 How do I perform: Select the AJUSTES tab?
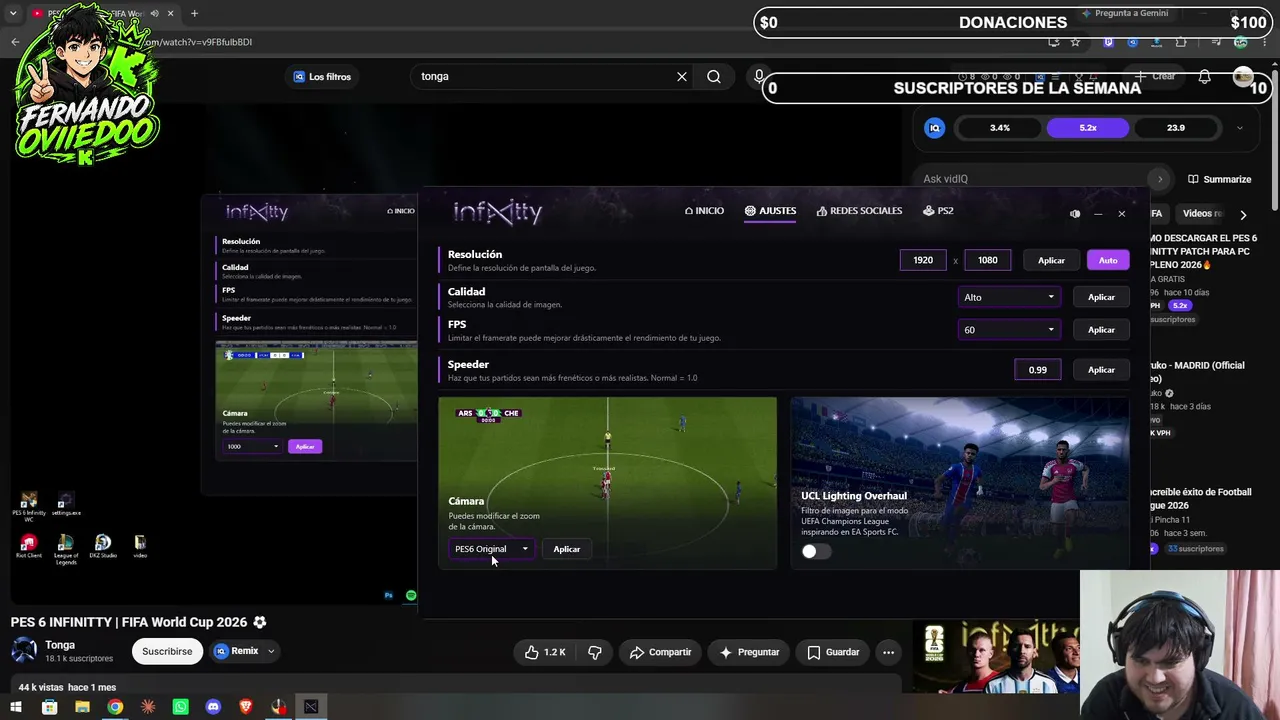click(x=770, y=211)
